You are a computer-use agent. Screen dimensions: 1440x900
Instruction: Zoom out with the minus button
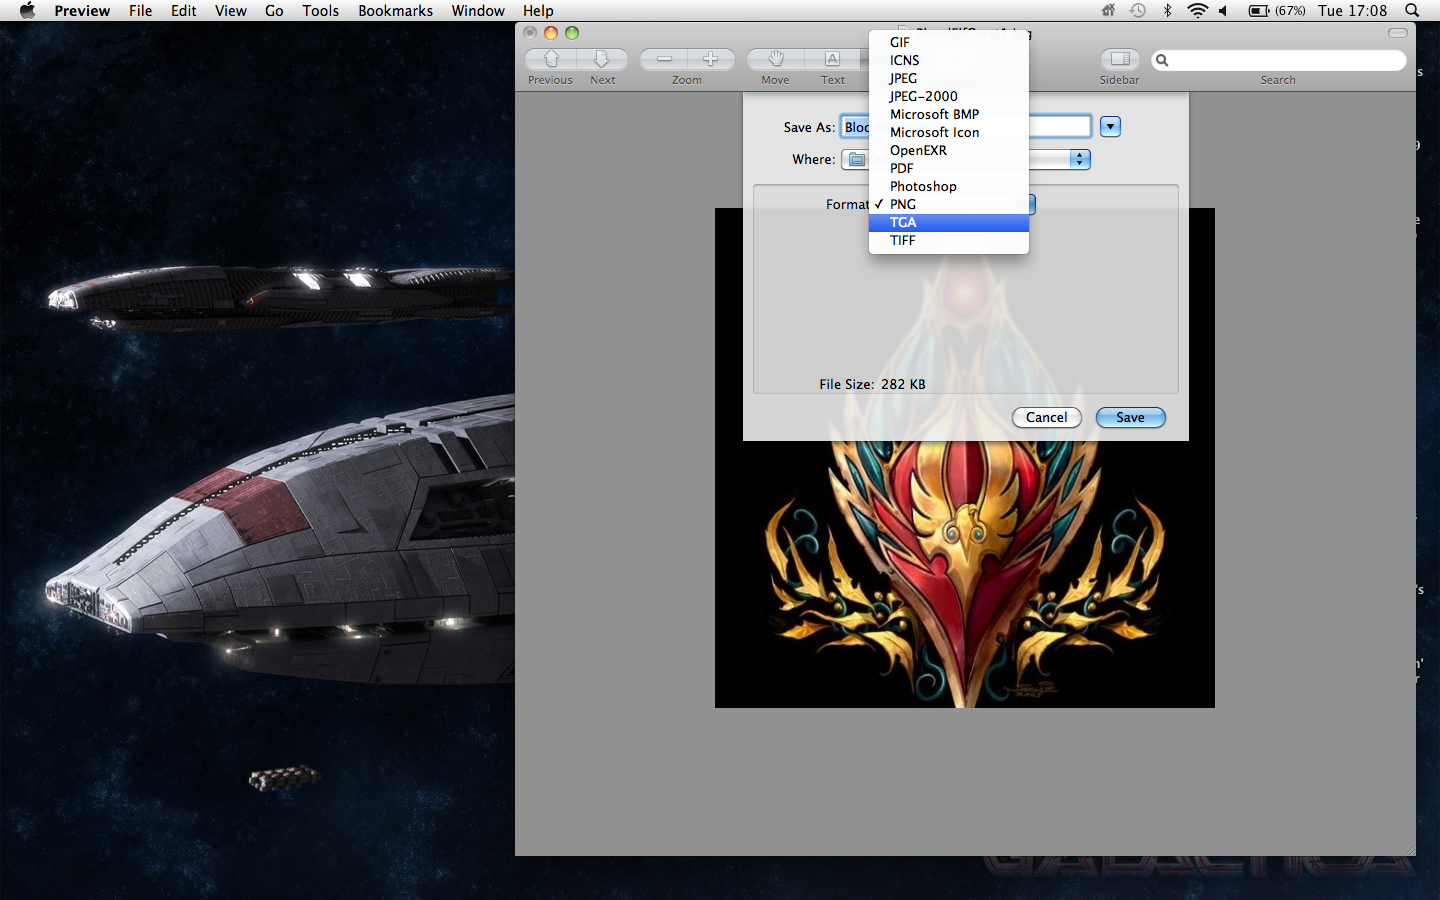(663, 59)
